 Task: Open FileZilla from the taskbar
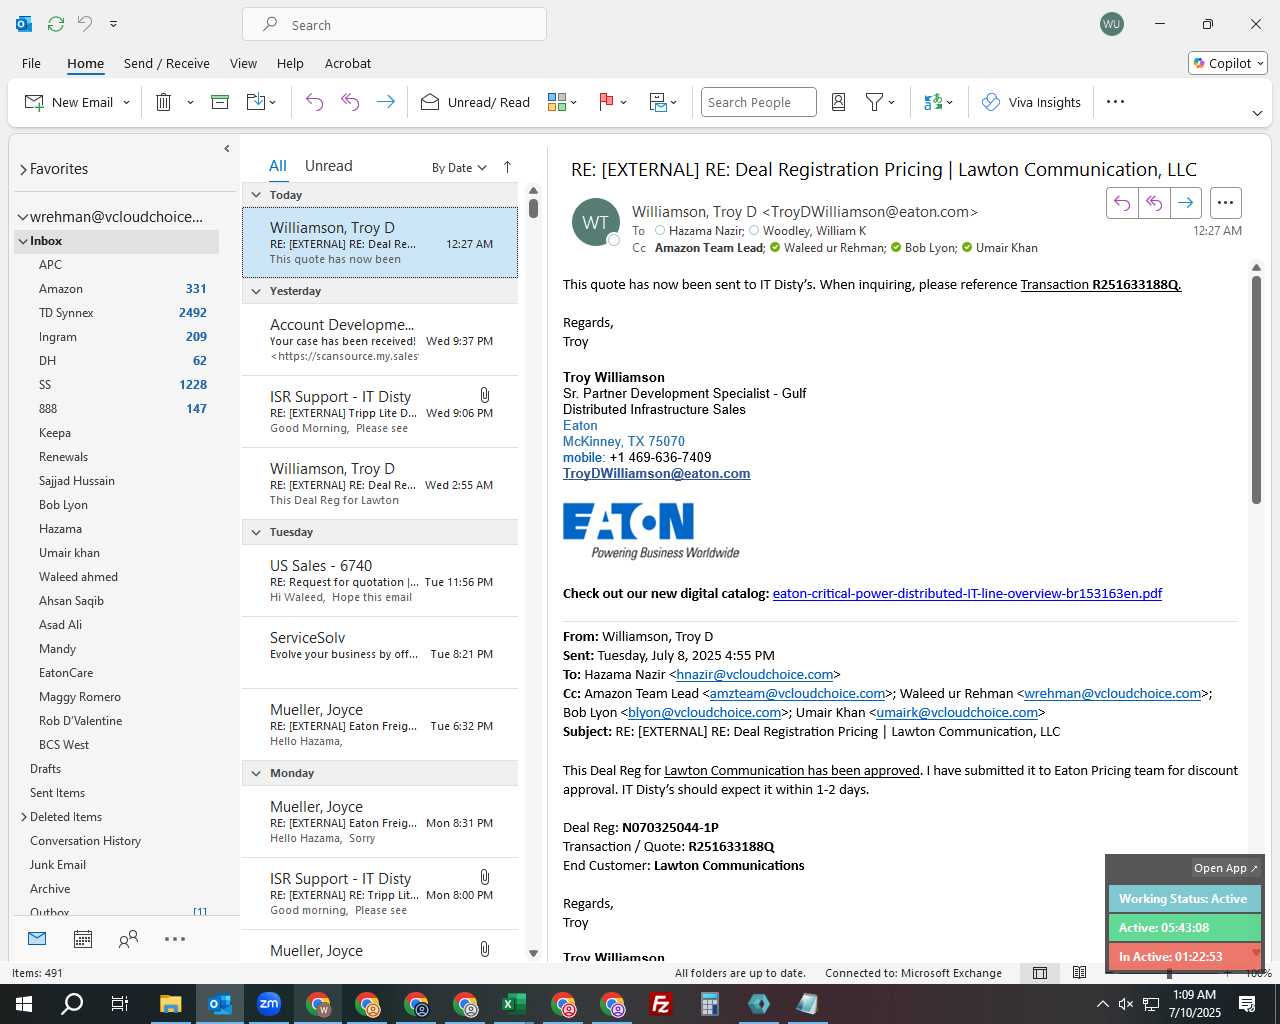(660, 1004)
